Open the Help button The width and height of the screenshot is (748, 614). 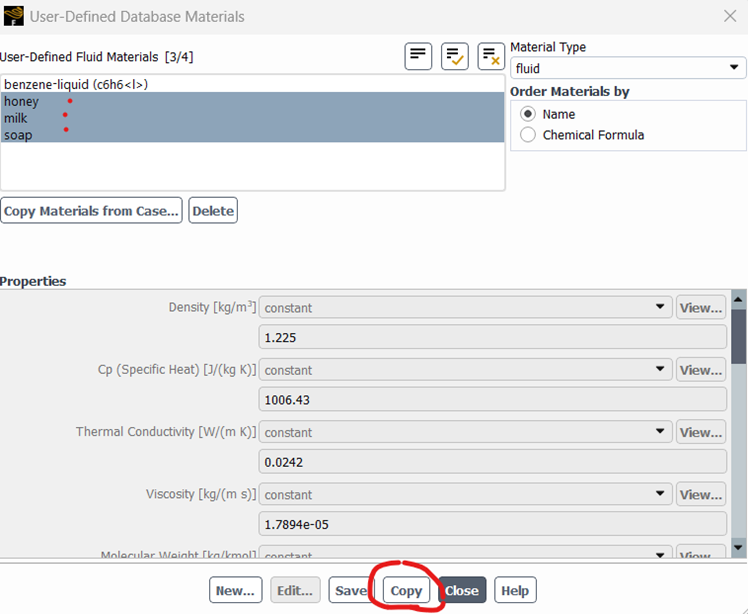point(514,590)
